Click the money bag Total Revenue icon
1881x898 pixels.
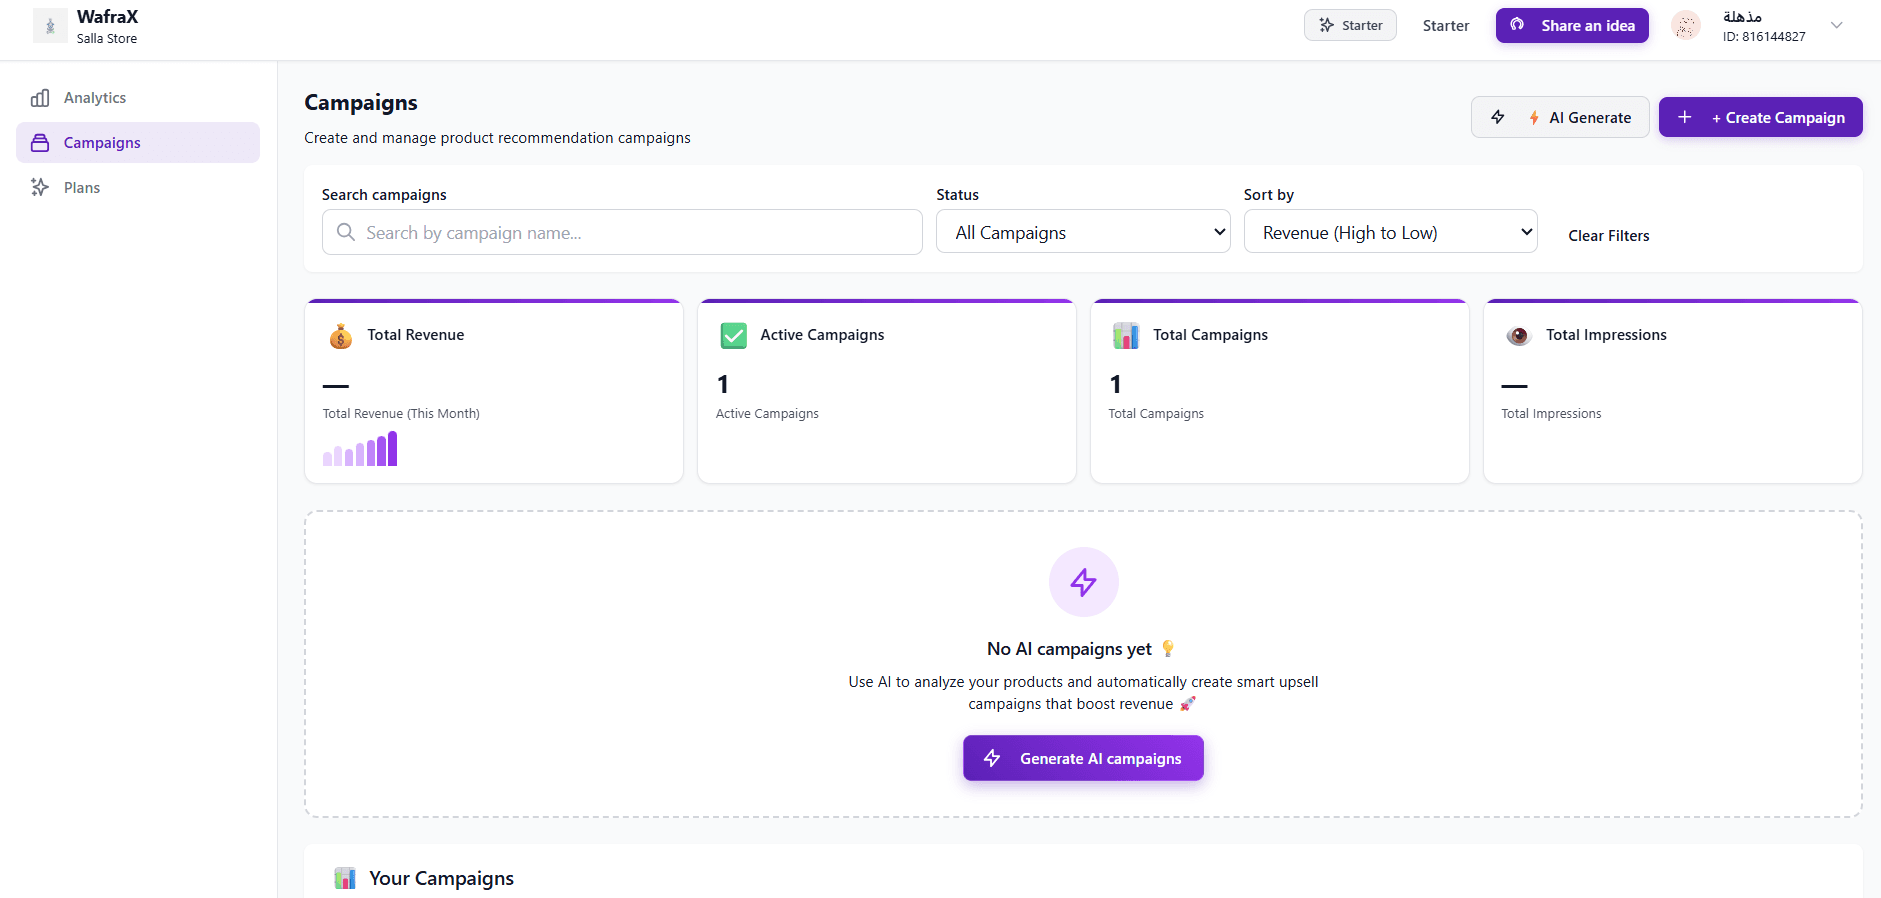point(341,336)
